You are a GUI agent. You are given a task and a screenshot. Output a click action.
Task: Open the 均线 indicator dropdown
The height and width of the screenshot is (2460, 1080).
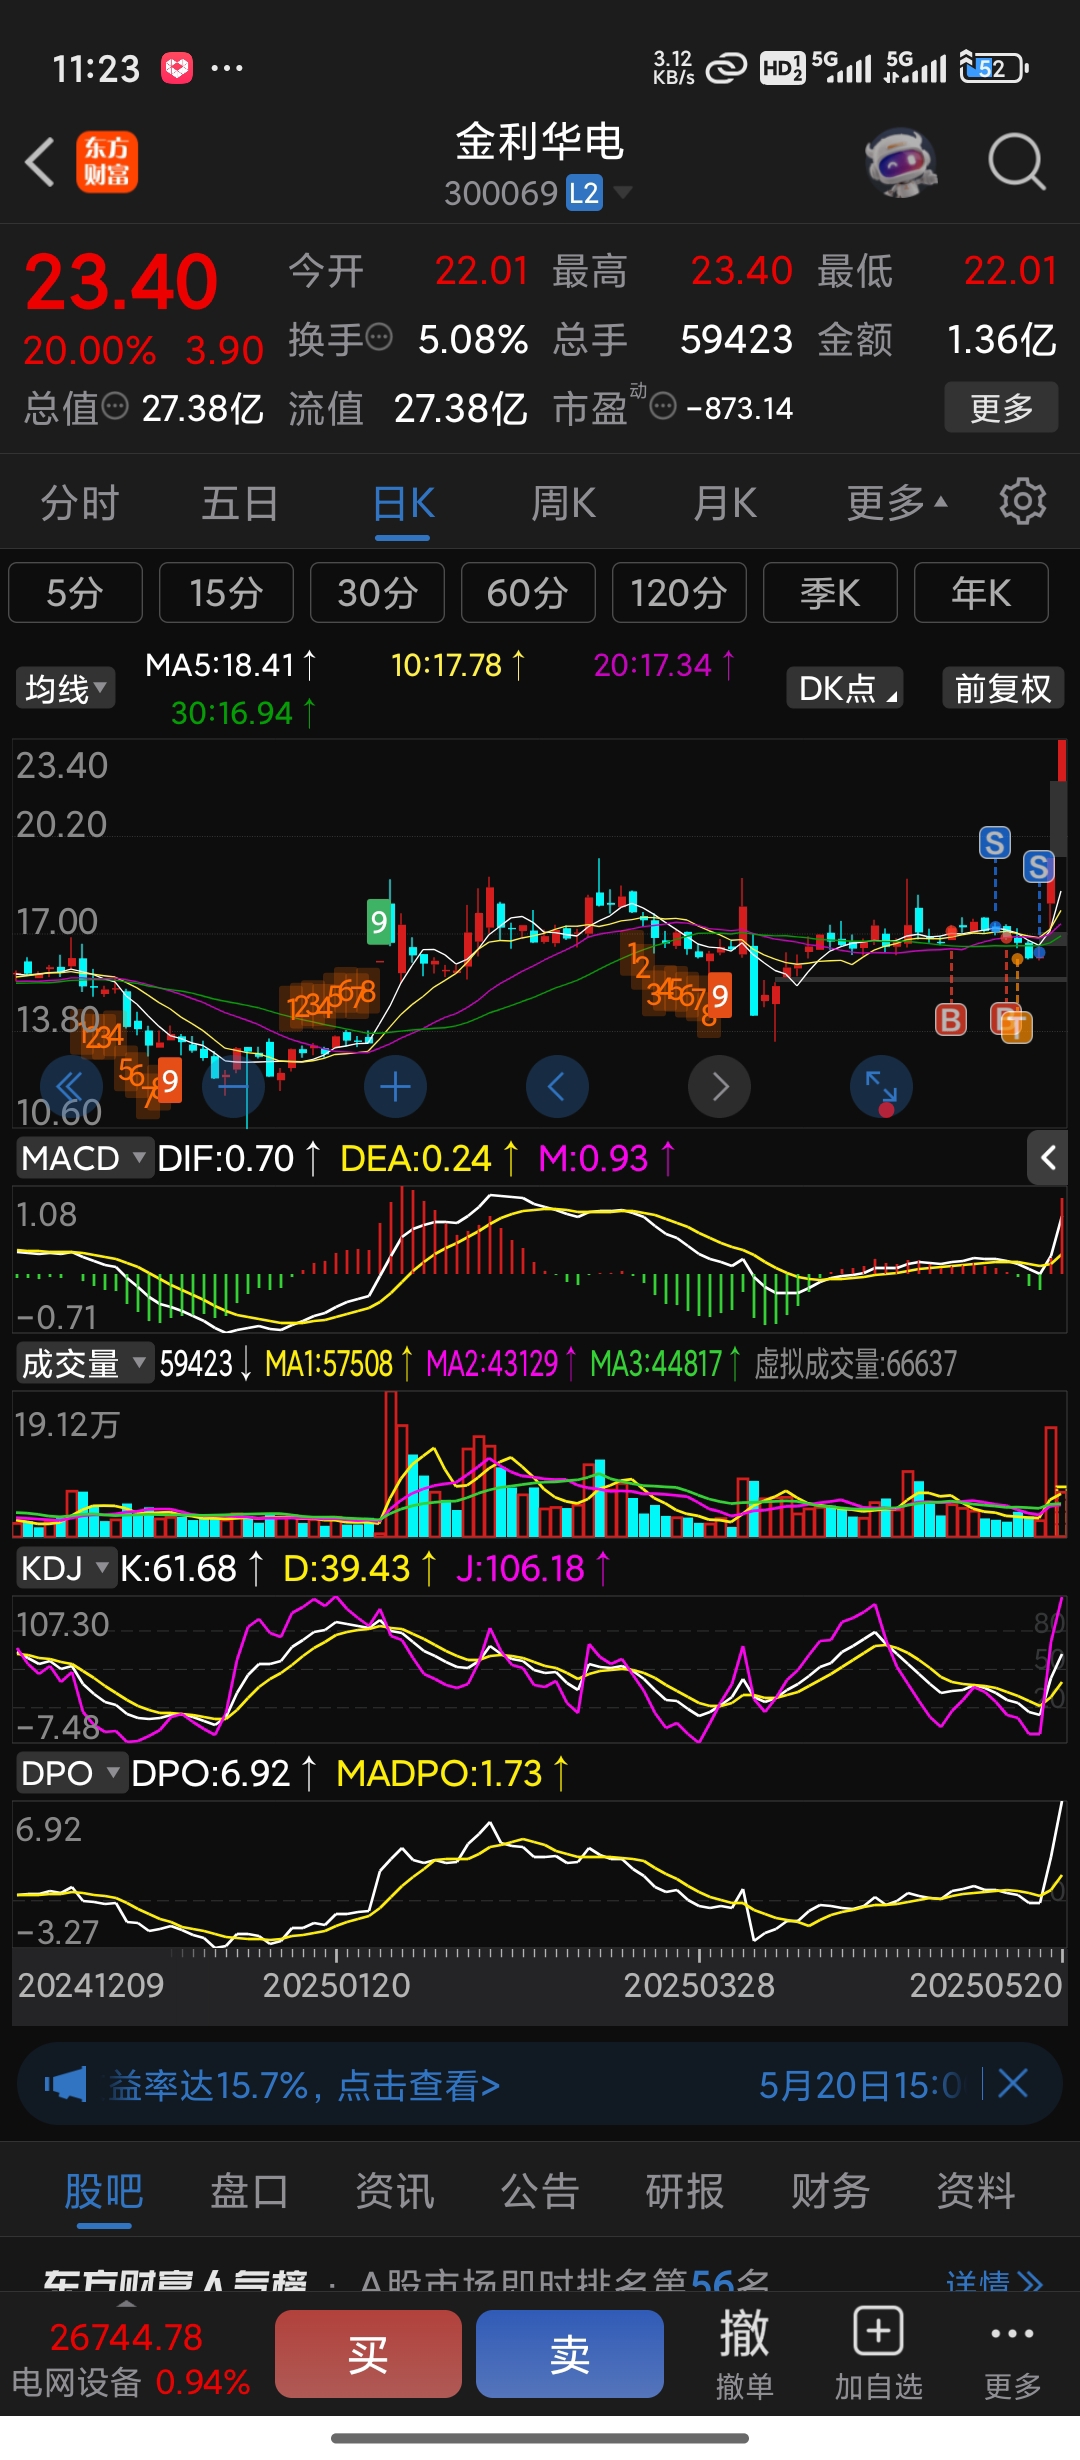[65, 689]
